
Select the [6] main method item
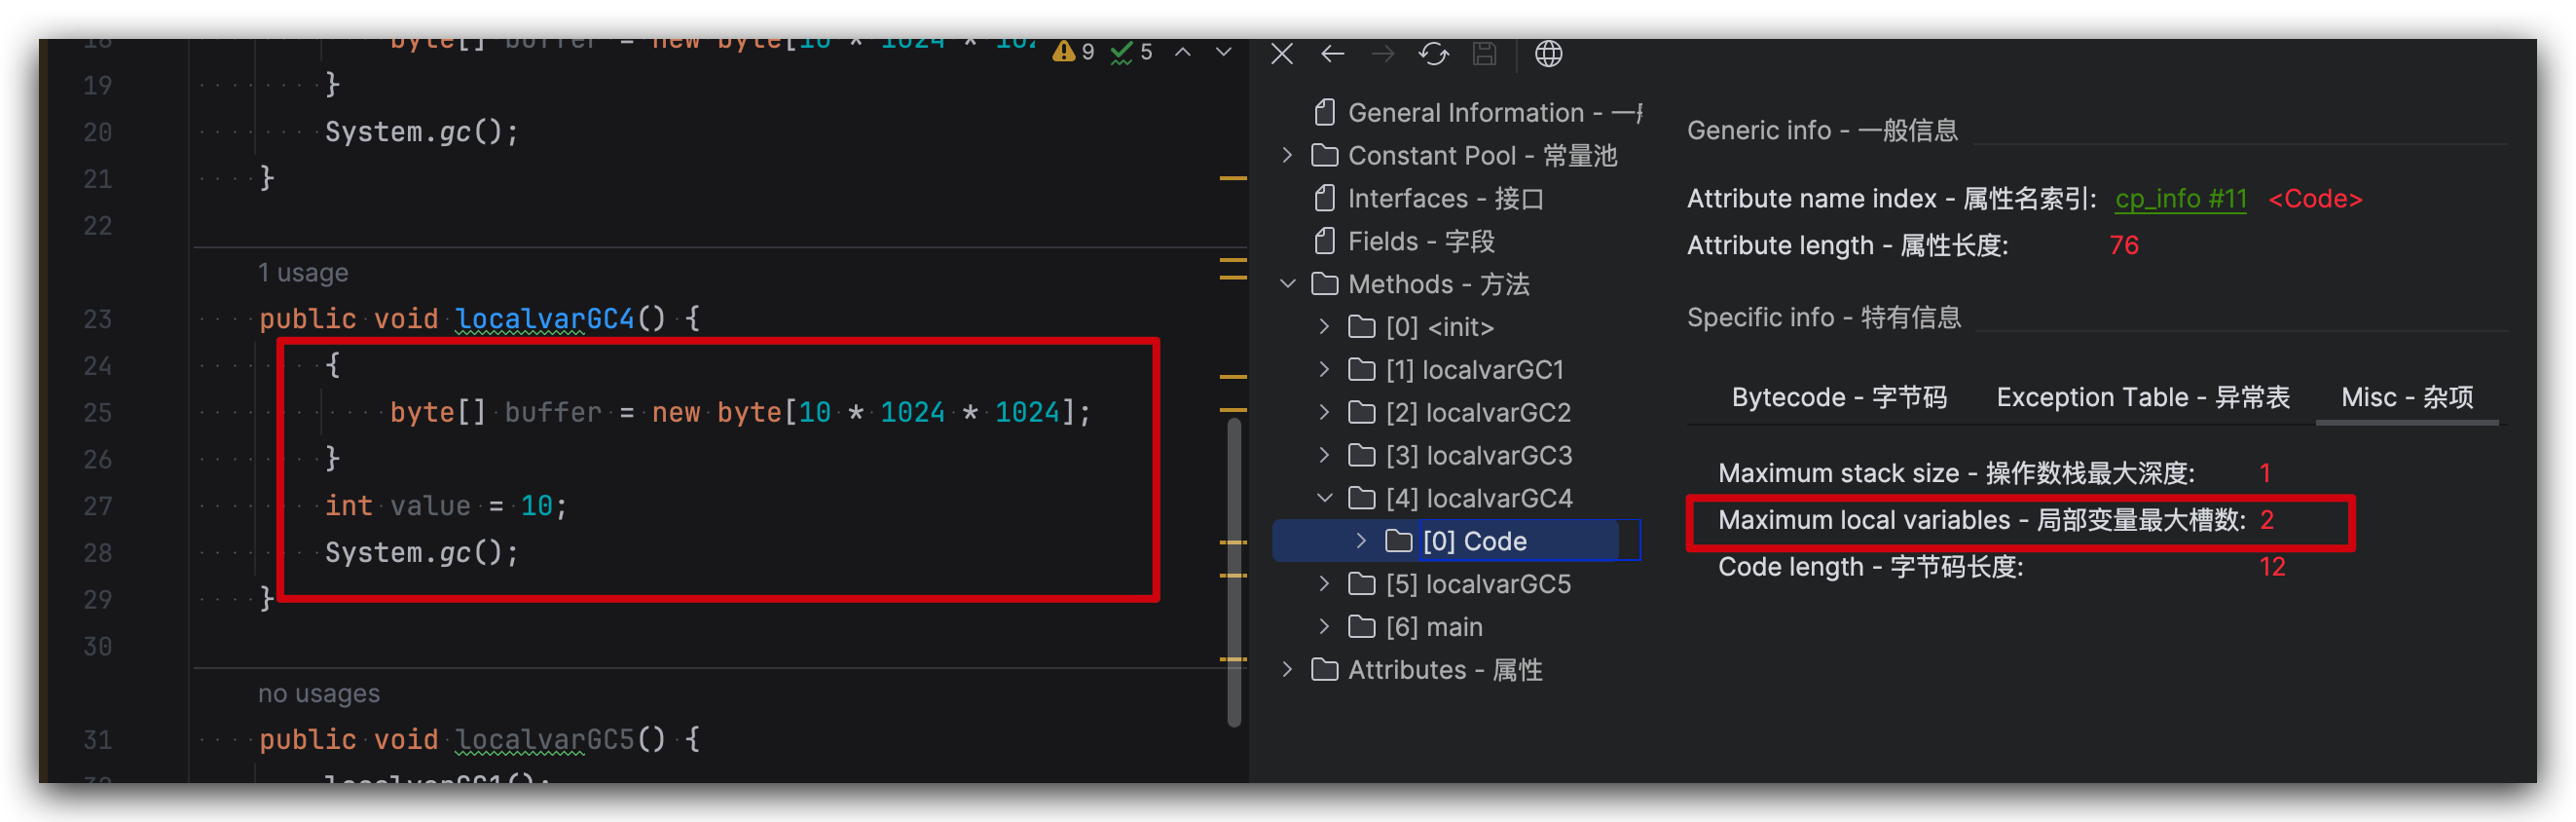click(x=1433, y=627)
